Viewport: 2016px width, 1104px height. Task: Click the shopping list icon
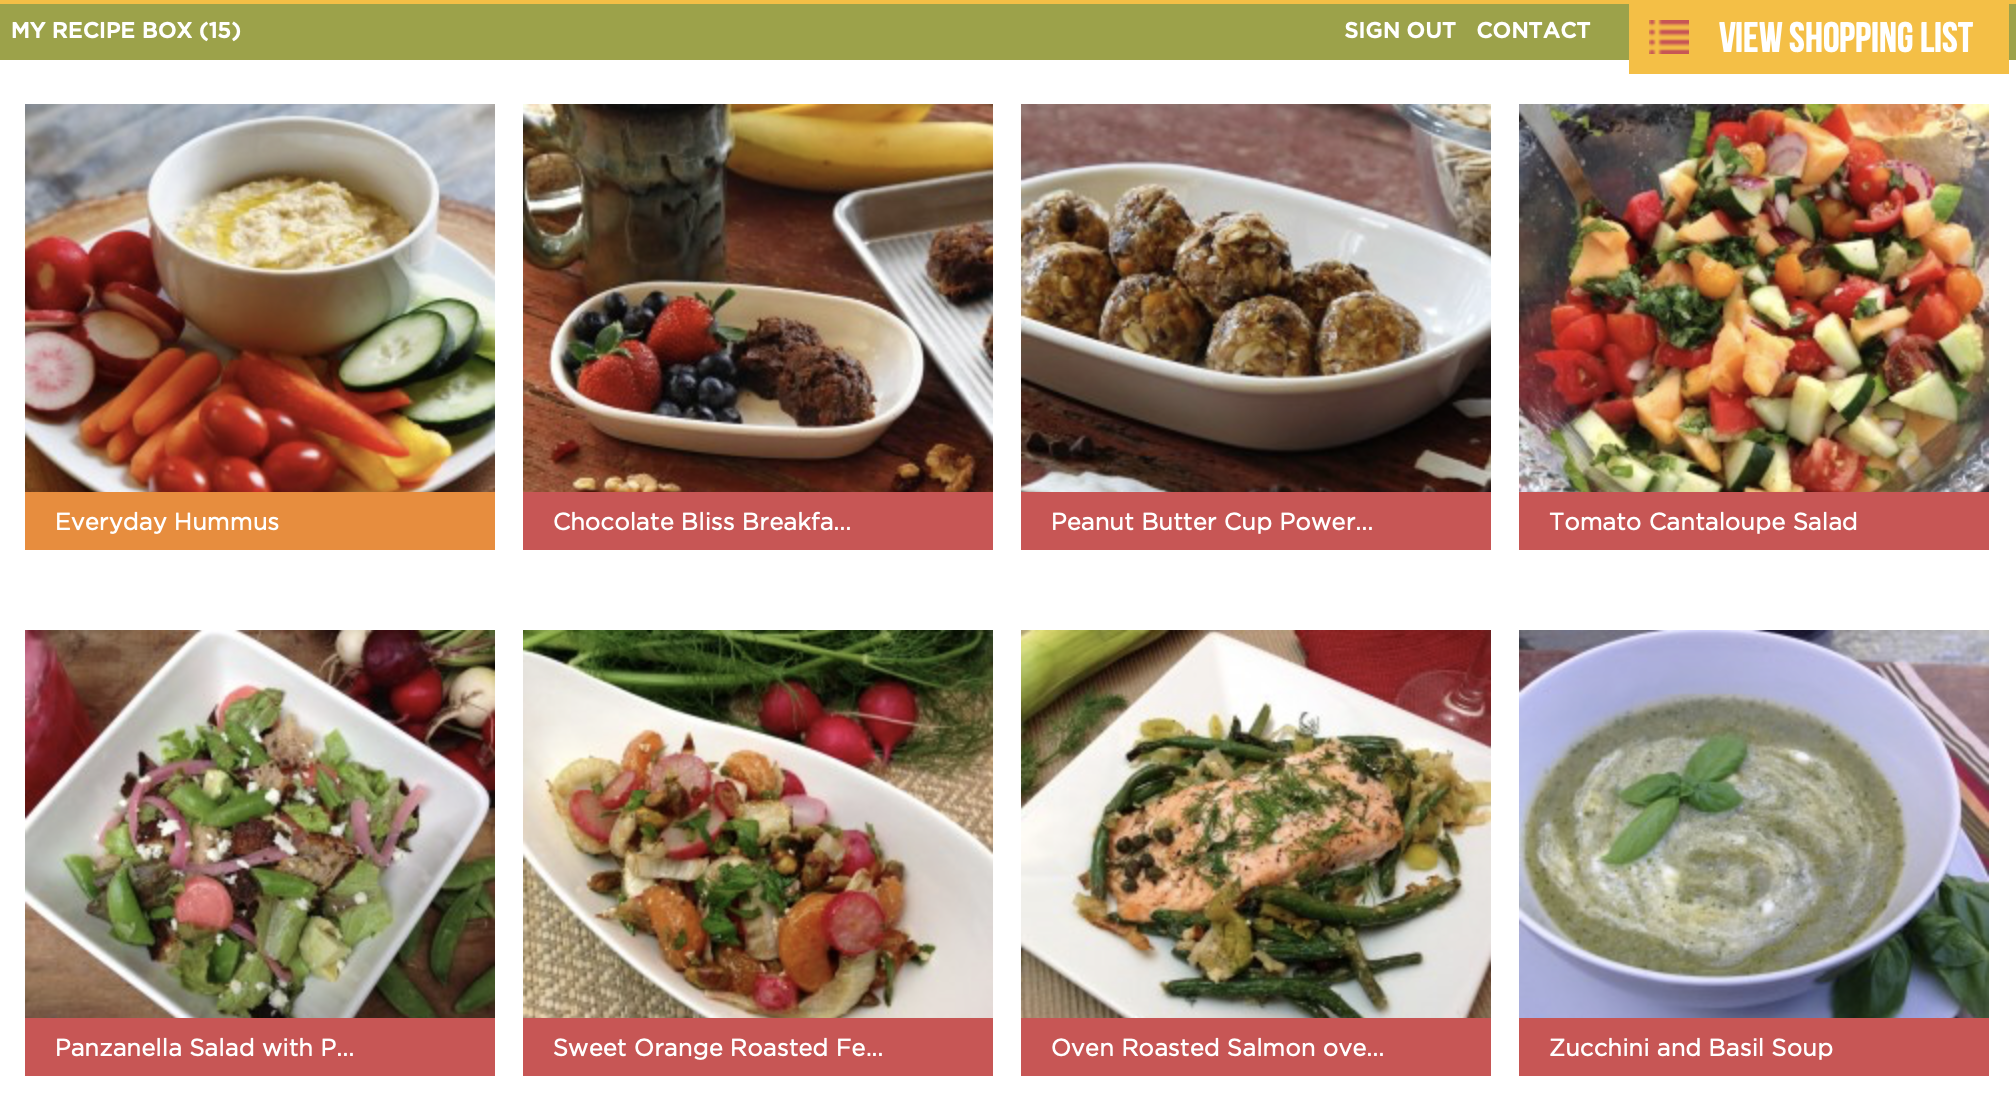click(x=1668, y=38)
